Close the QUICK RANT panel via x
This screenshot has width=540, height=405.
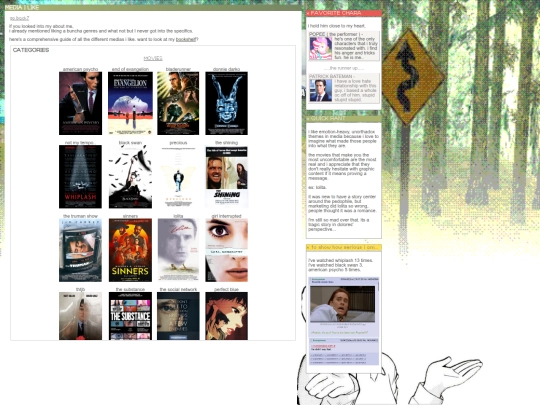coord(308,118)
